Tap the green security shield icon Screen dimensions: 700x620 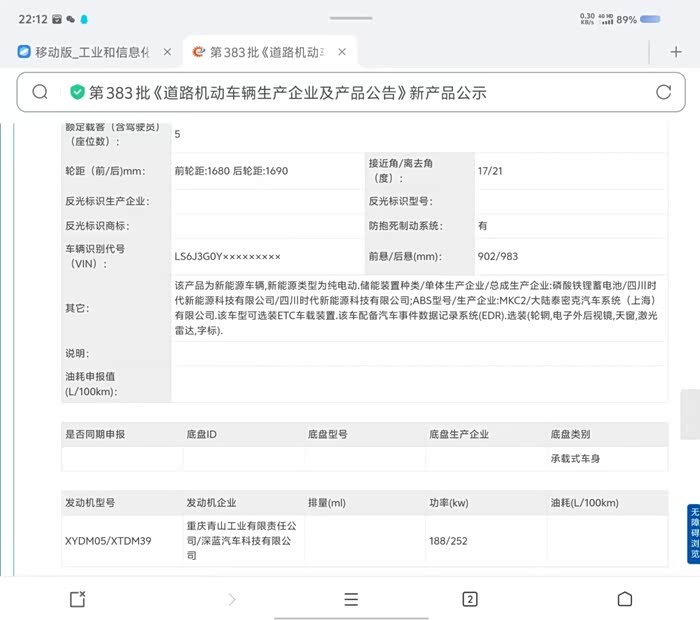77,92
